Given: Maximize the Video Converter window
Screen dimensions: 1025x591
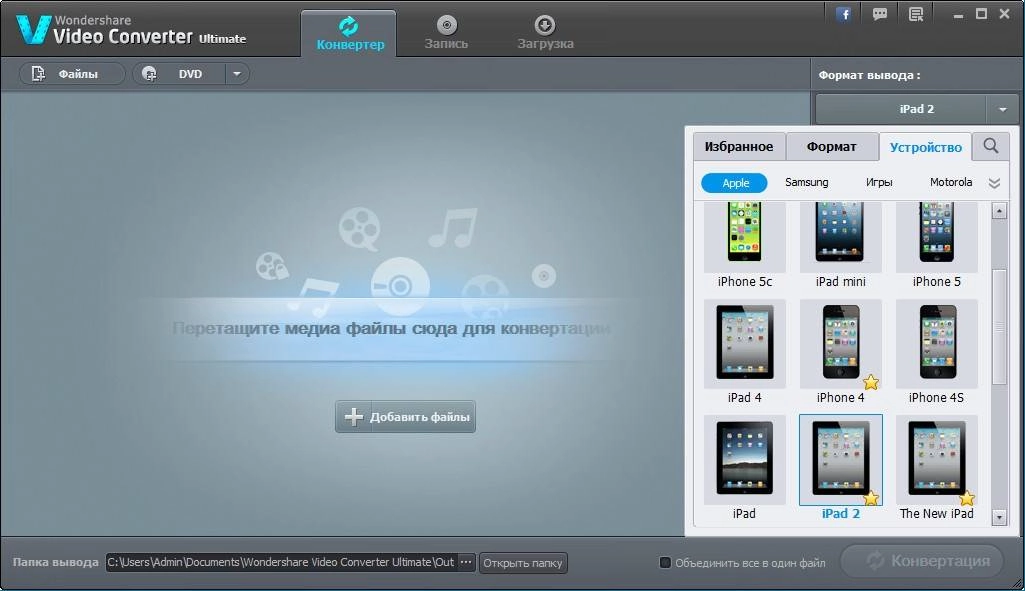Looking at the screenshot, I should 981,14.
